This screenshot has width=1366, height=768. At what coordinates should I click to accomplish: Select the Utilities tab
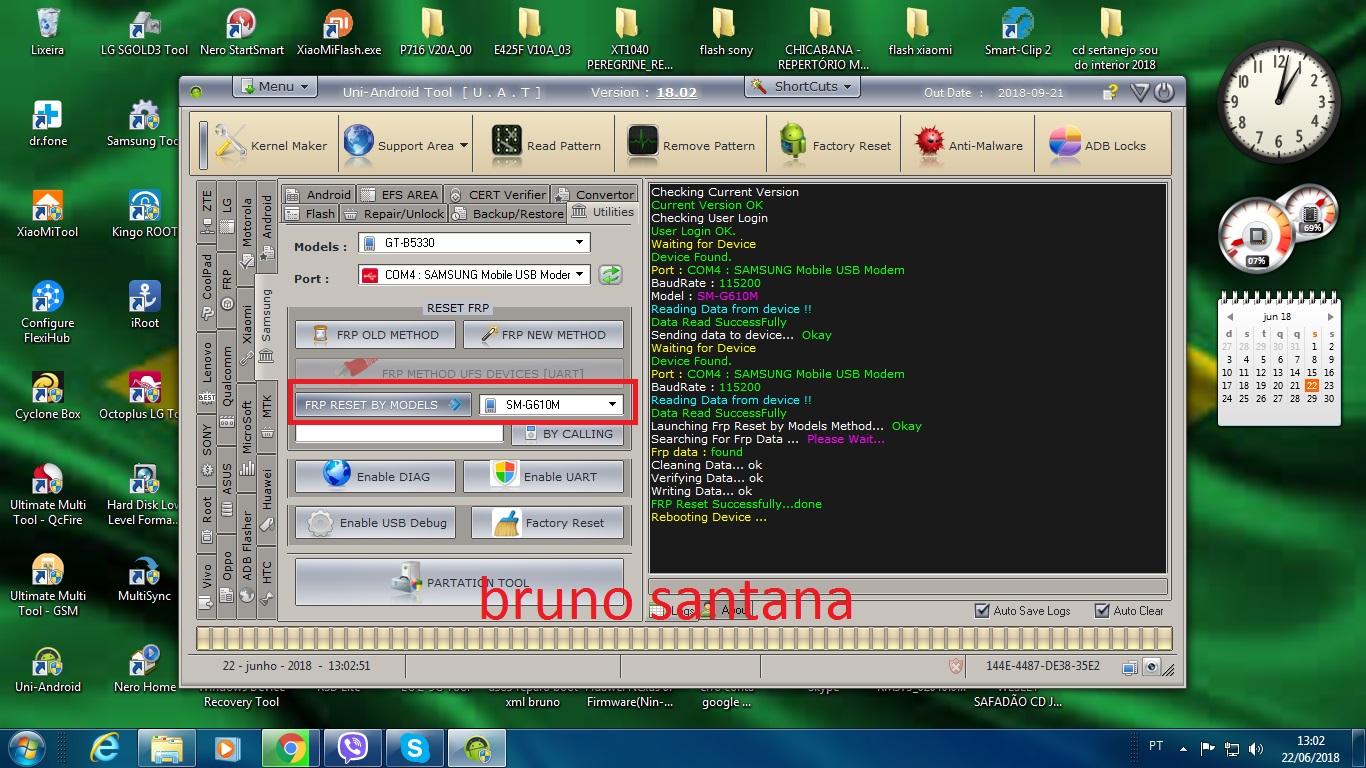pyautogui.click(x=602, y=212)
